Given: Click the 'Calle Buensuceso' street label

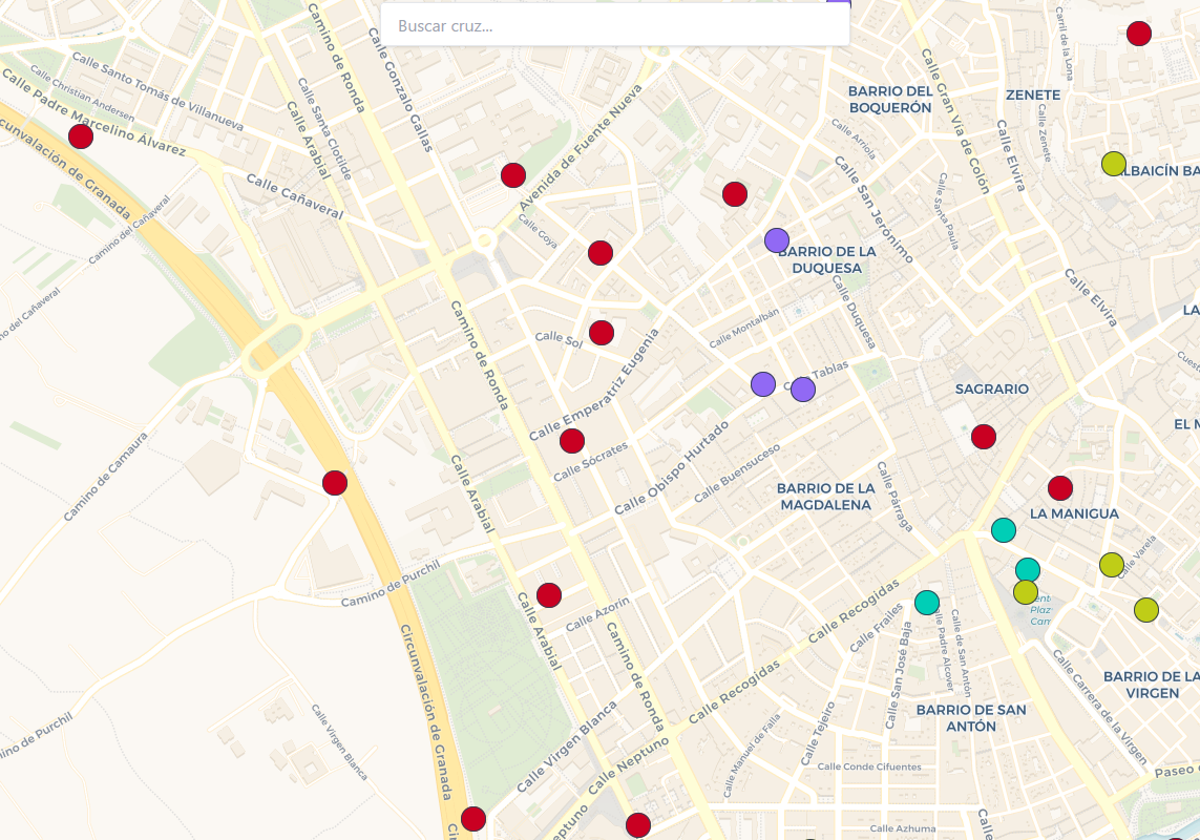Looking at the screenshot, I should coord(737,473).
